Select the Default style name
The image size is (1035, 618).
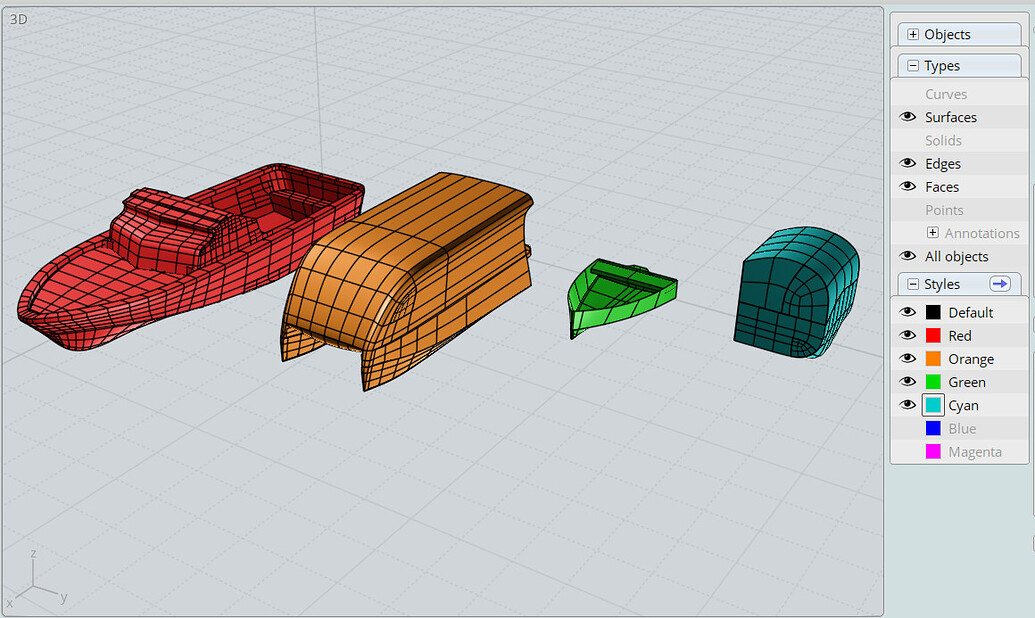coord(970,312)
